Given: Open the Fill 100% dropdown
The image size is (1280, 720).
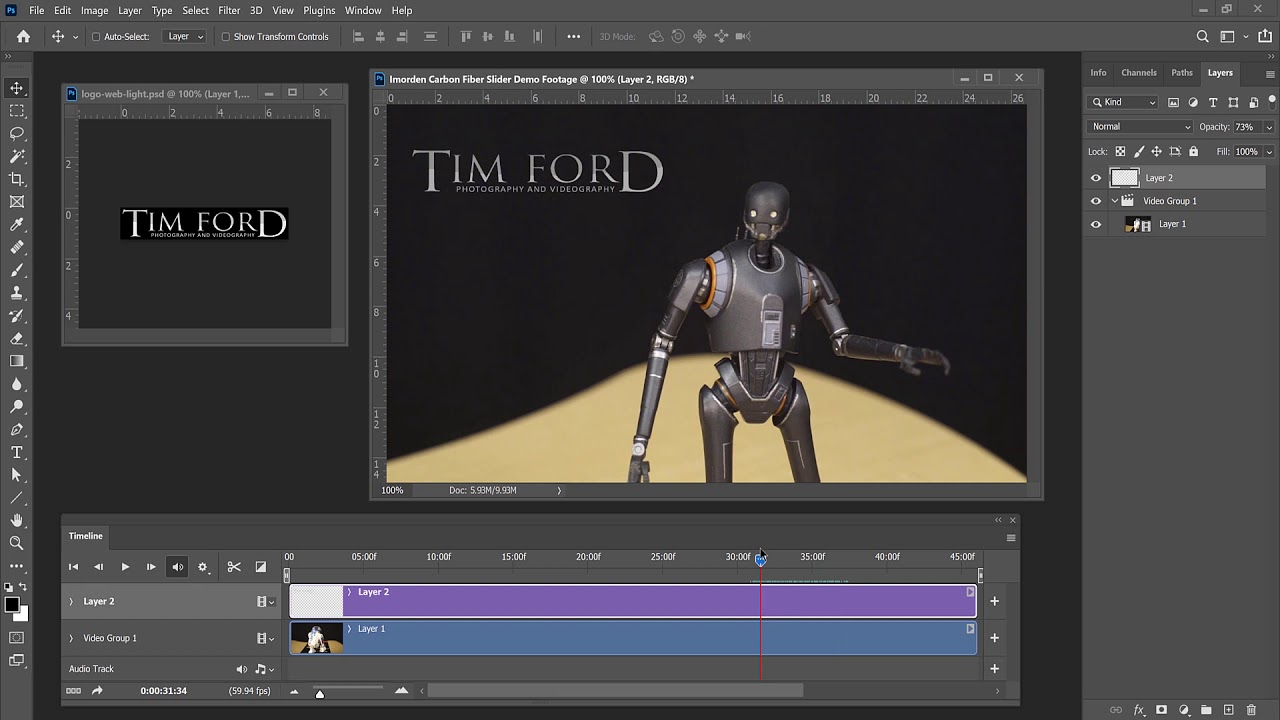Looking at the screenshot, I should tap(1270, 152).
